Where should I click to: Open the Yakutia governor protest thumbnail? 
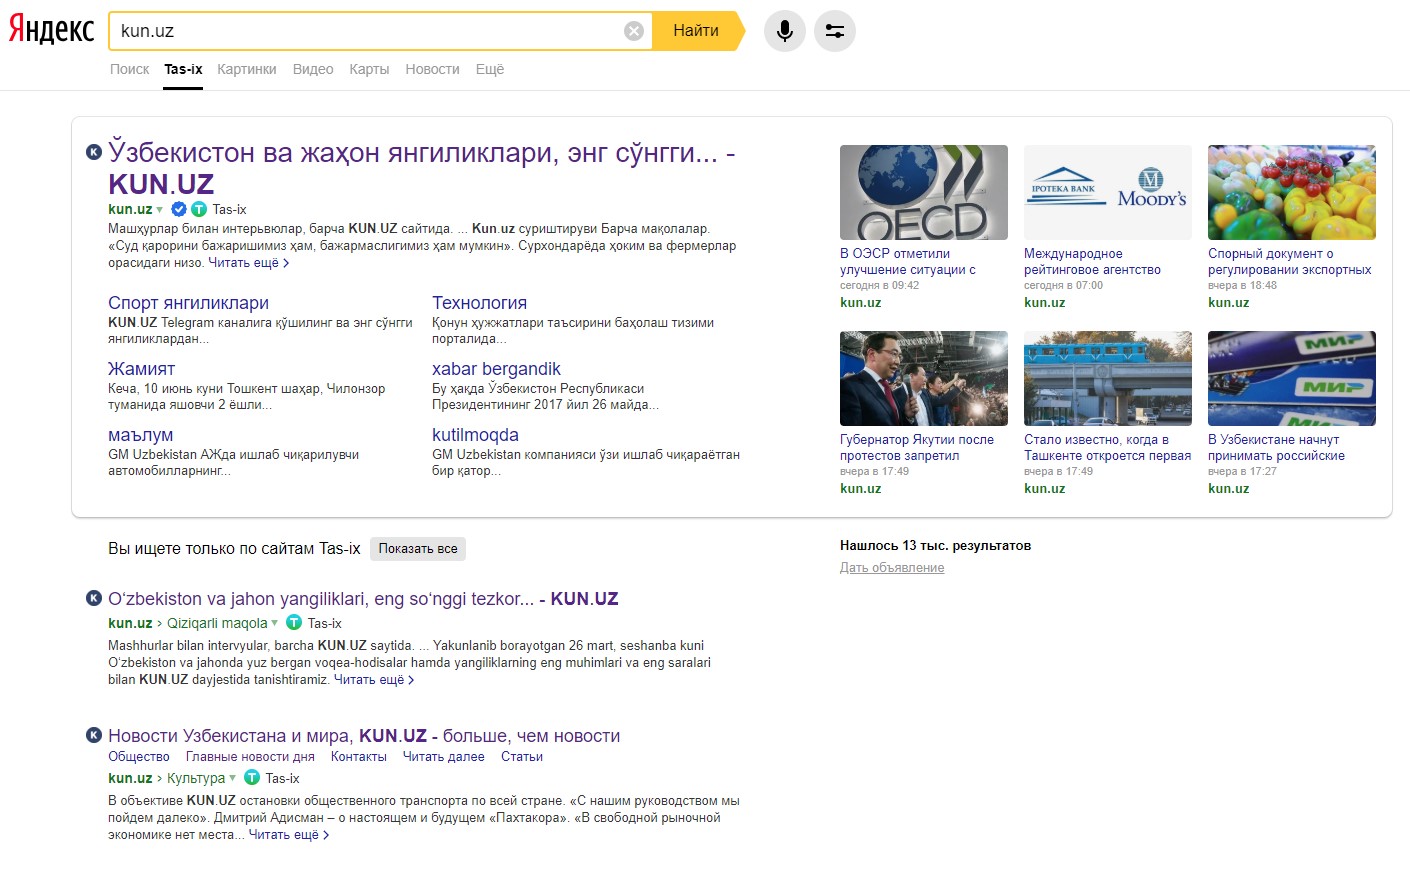(x=924, y=378)
